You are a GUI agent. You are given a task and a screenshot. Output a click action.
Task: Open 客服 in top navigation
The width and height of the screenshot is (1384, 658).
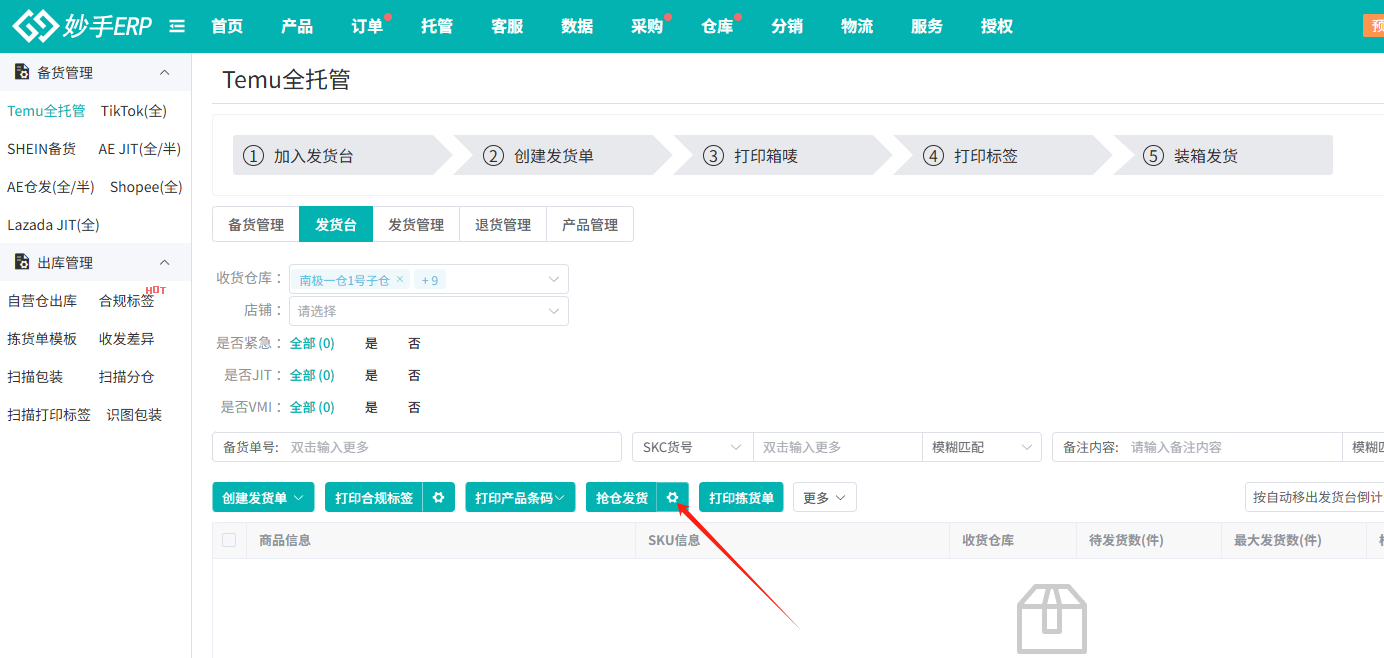[x=507, y=26]
